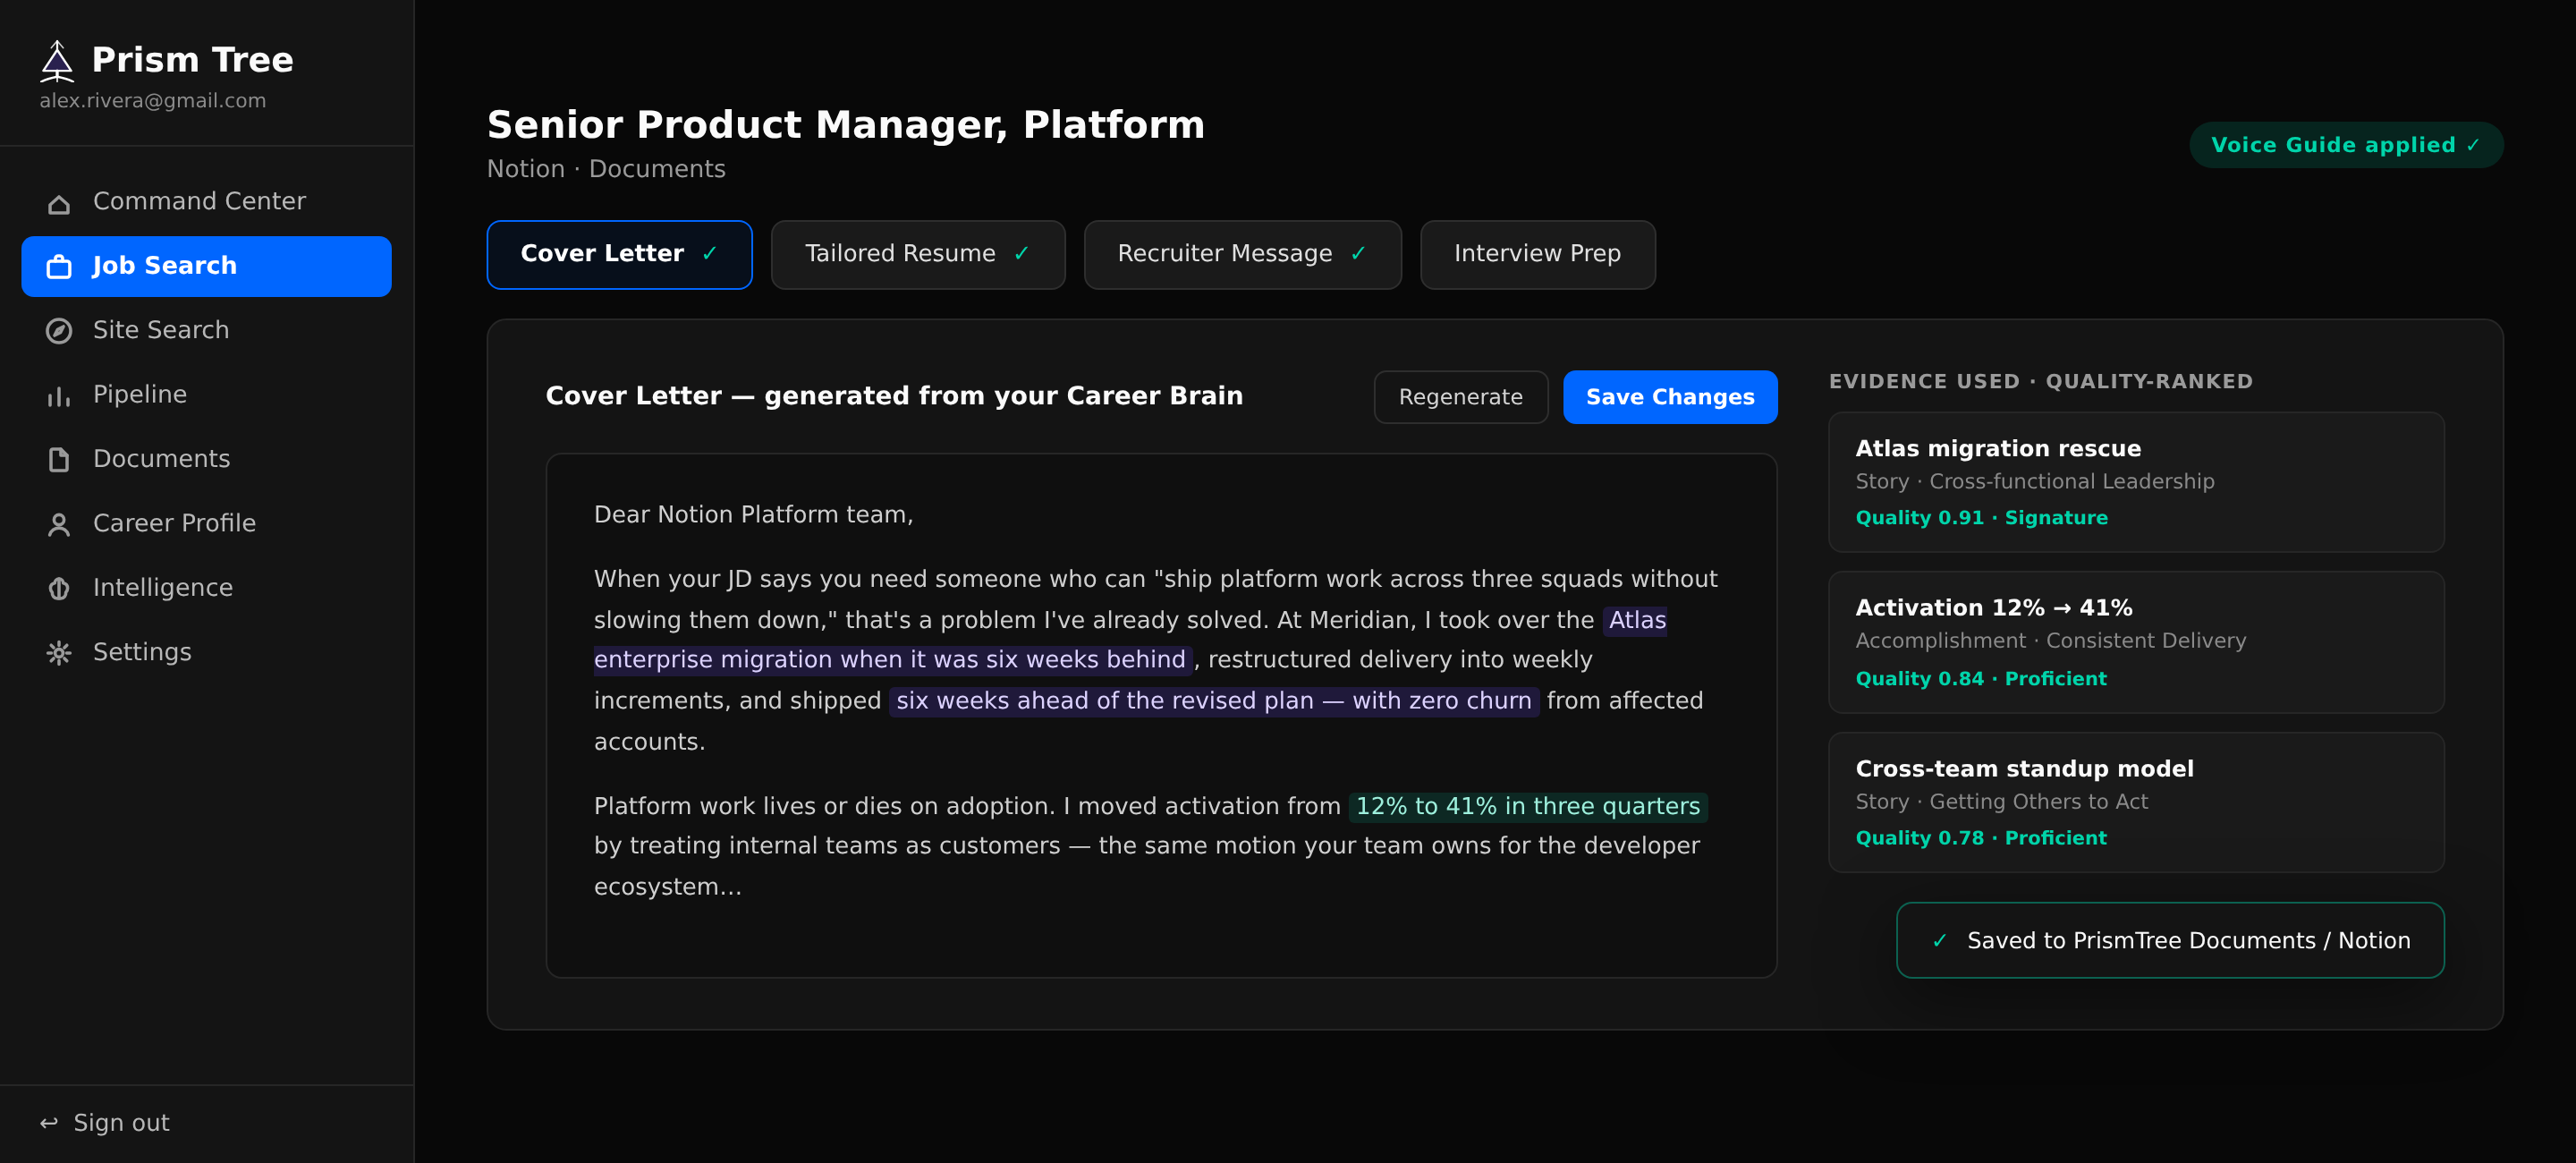This screenshot has height=1163, width=2576.
Task: Open Career Profile from sidebar
Action: [x=206, y=523]
